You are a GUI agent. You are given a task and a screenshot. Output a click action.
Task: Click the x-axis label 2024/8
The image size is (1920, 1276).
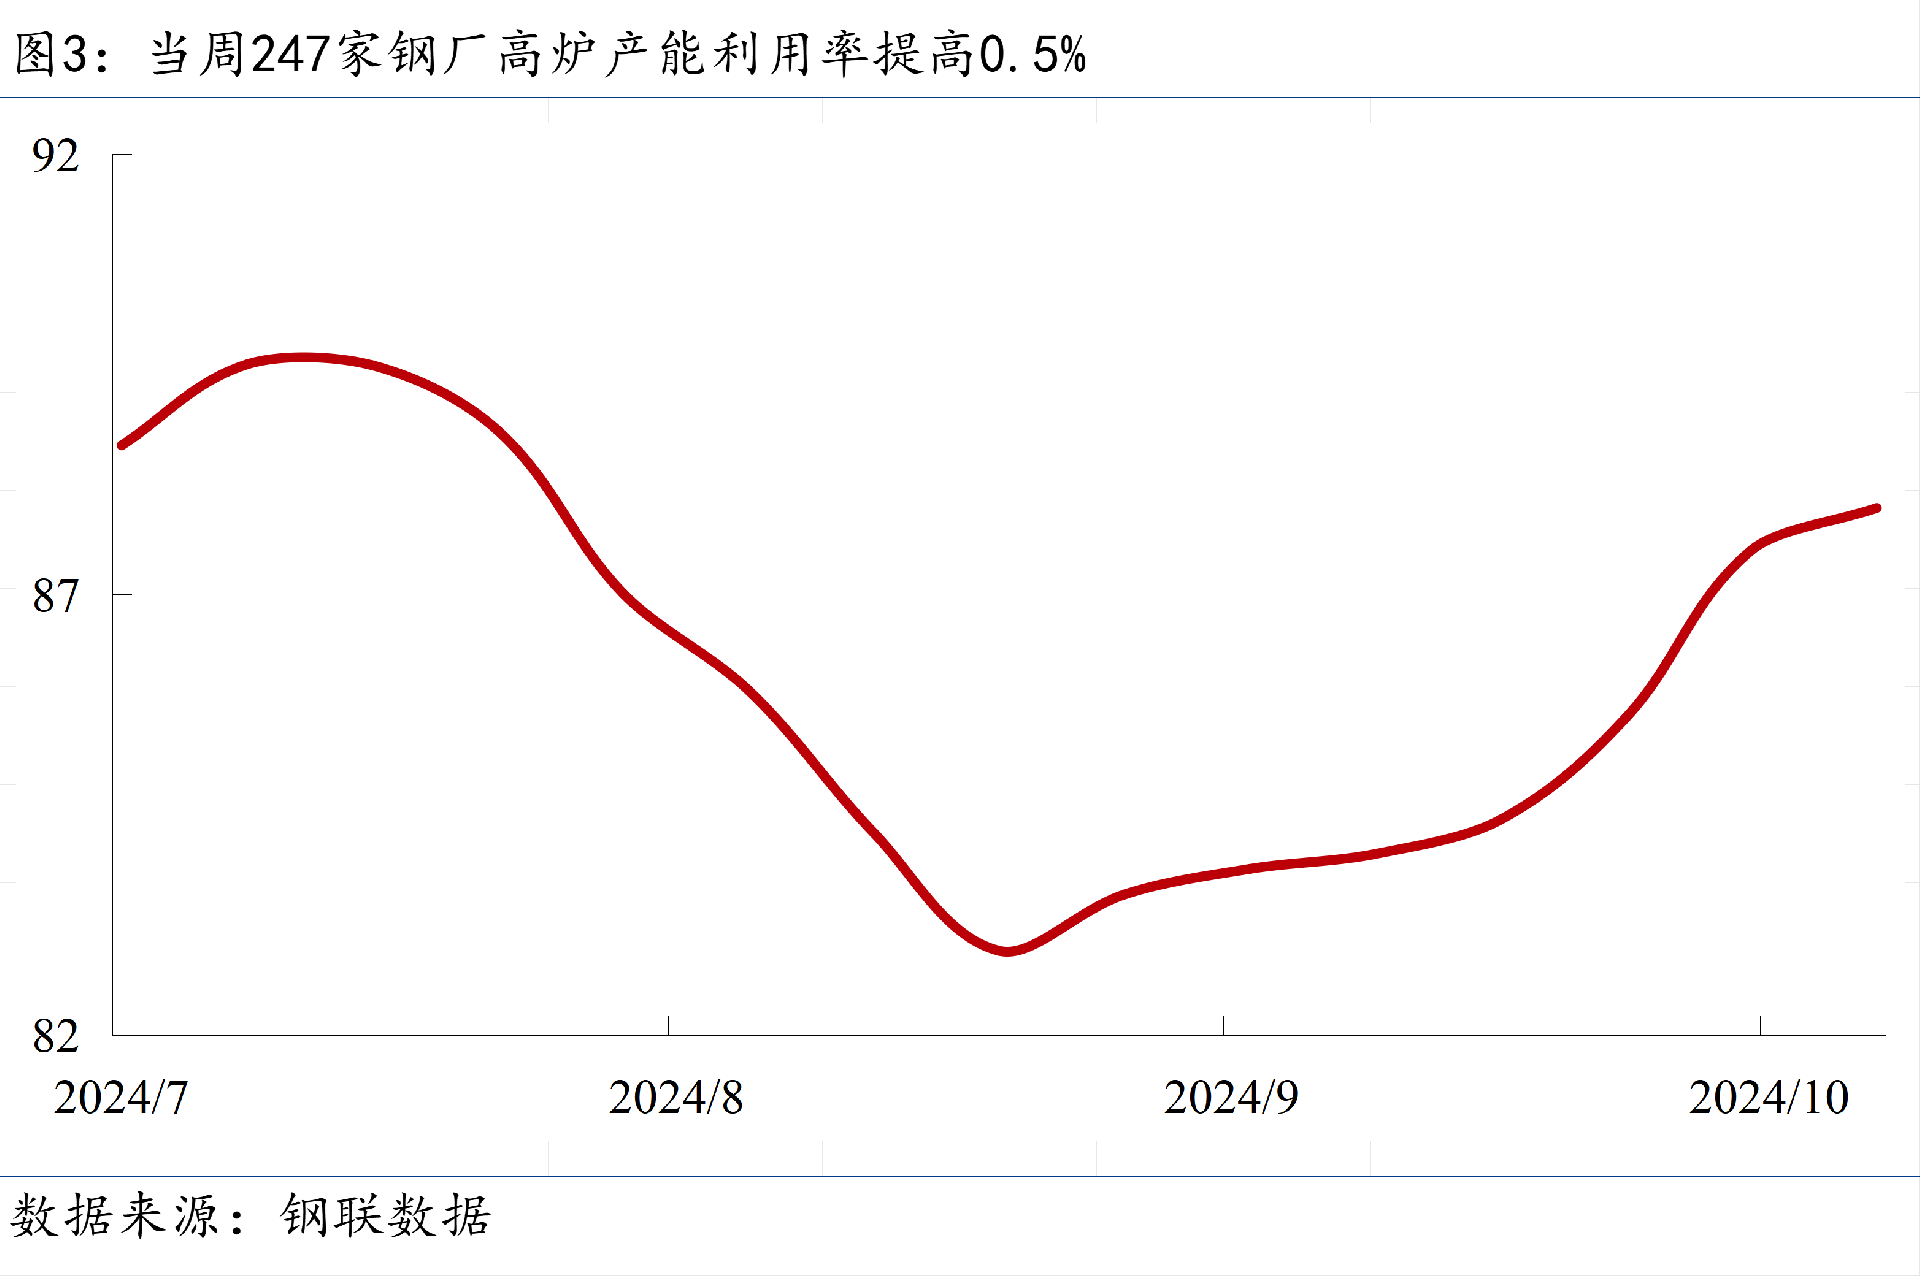[675, 1098]
